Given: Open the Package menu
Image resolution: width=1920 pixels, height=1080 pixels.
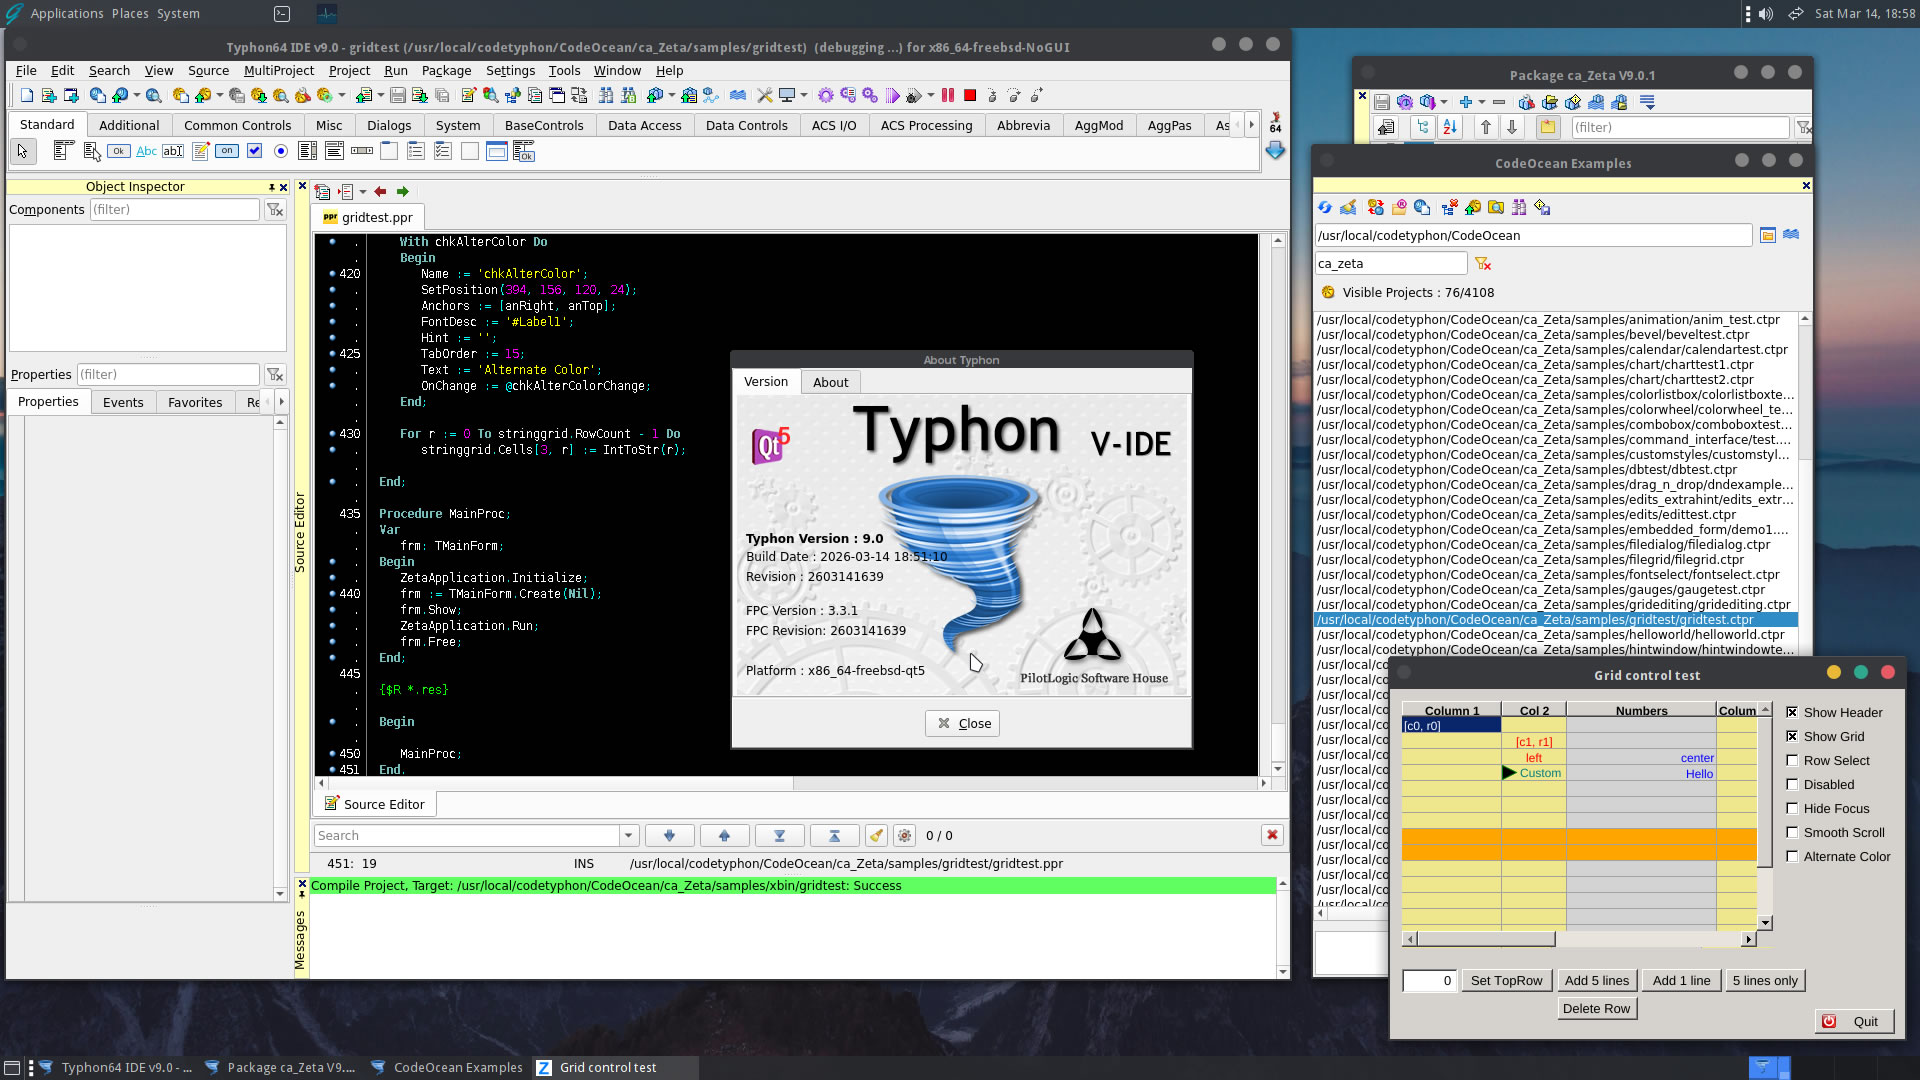Looking at the screenshot, I should click(446, 71).
